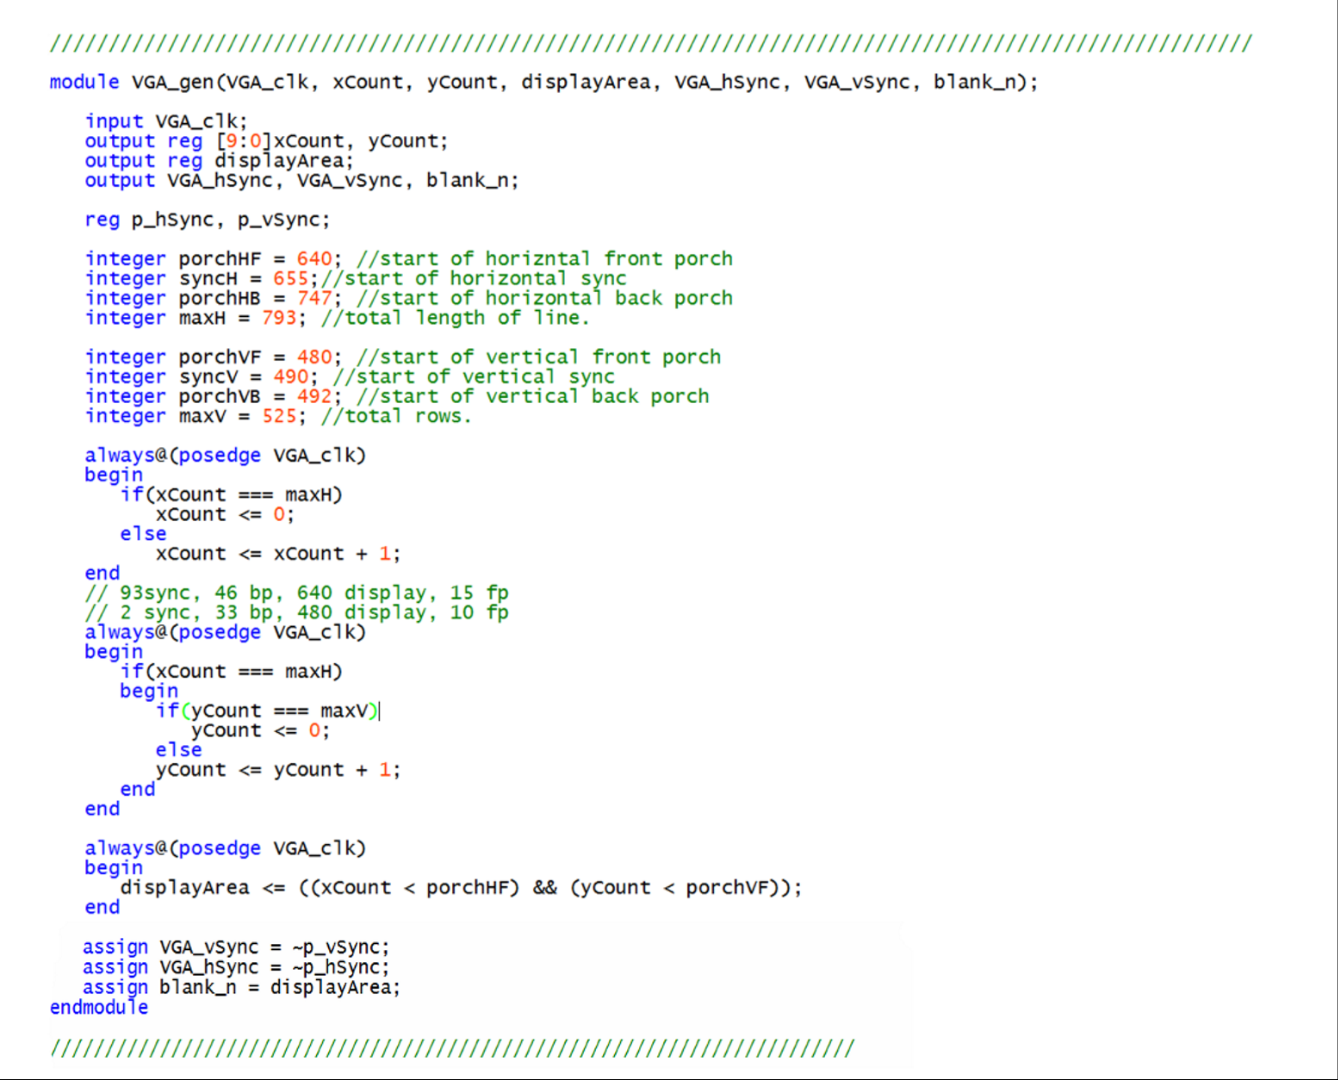
Task: Click 'assign VGA_hSync = ~p_hSync;' line
Action: tap(236, 967)
